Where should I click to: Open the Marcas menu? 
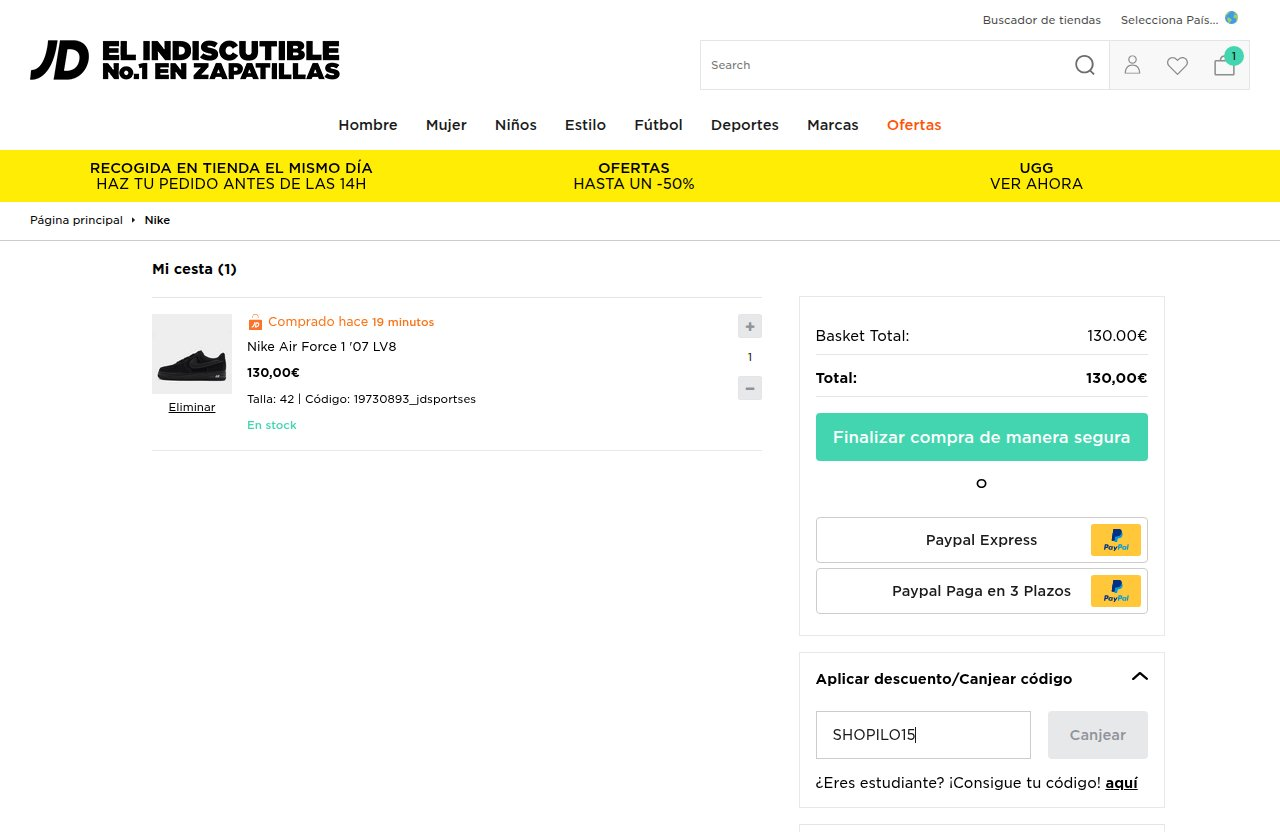click(x=833, y=125)
